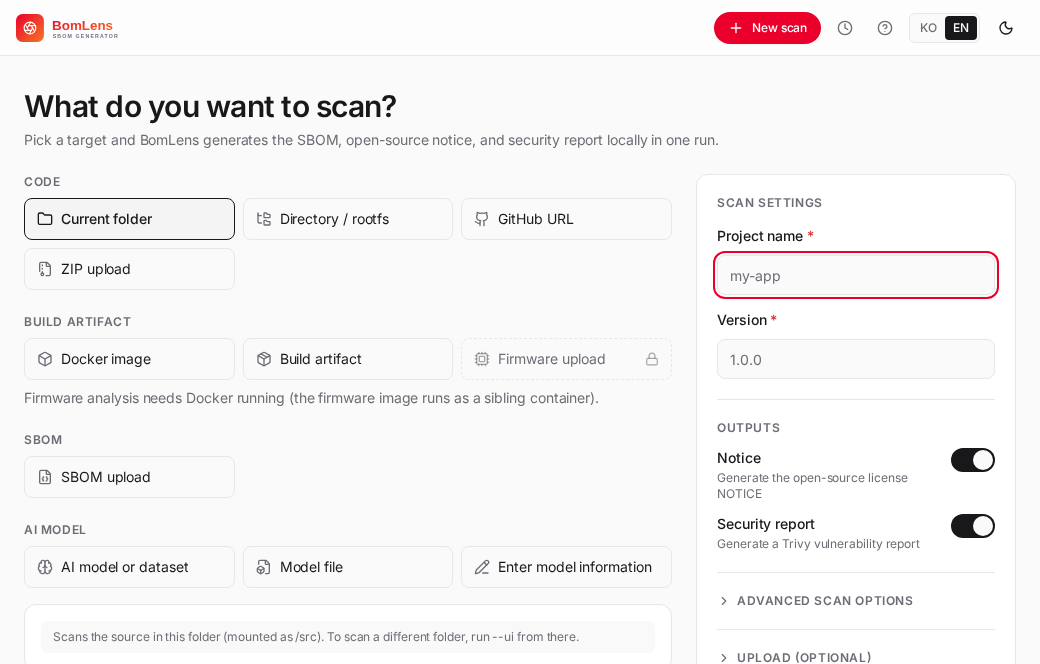This screenshot has width=1040, height=664.
Task: Click the 'What do you want to scan?' heading
Action: click(x=210, y=106)
